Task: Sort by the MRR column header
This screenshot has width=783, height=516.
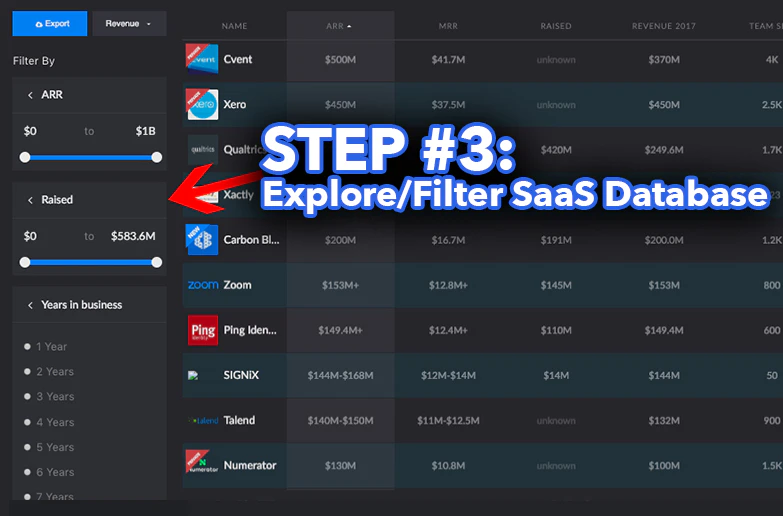Action: [x=448, y=26]
